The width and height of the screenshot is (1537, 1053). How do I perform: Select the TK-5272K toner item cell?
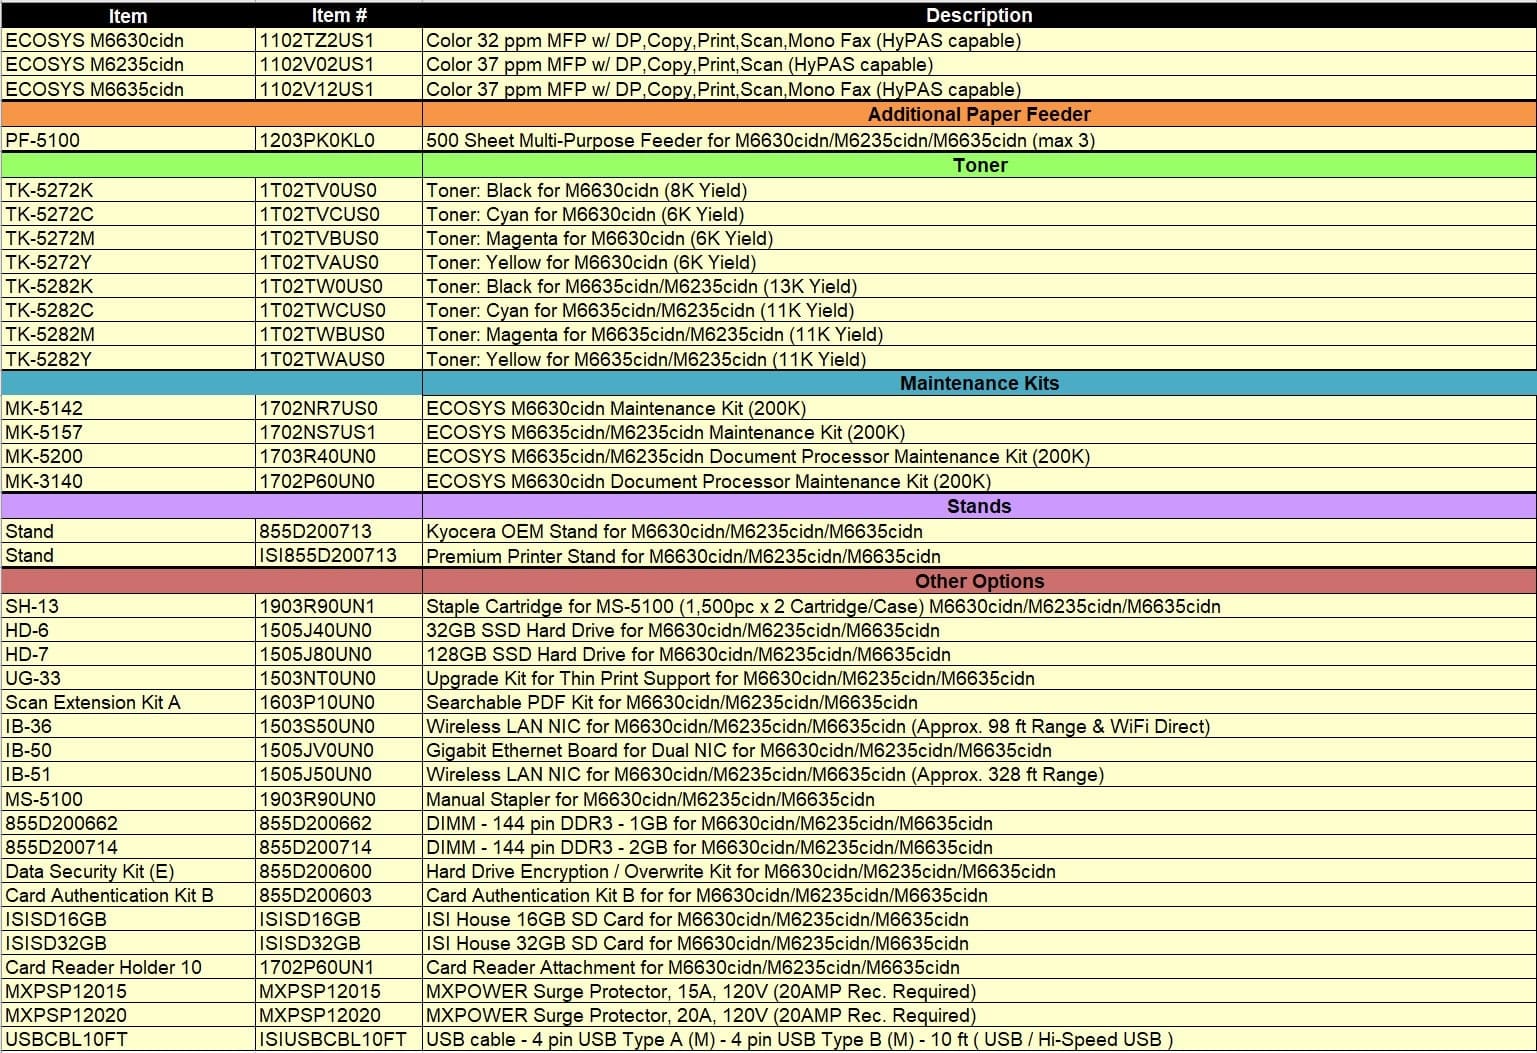(50, 190)
